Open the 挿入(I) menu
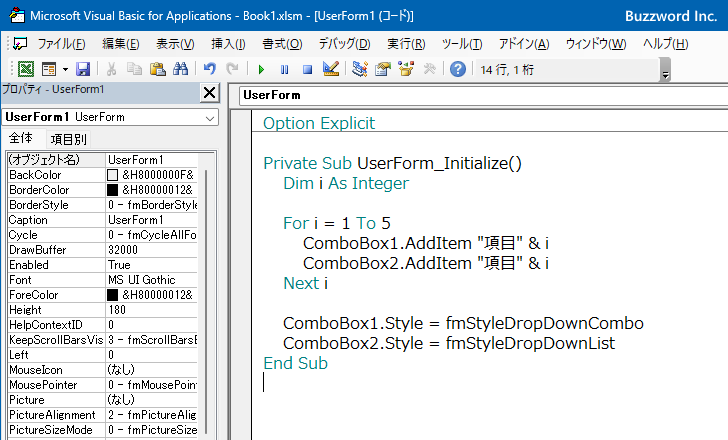728x440 pixels. tap(228, 44)
